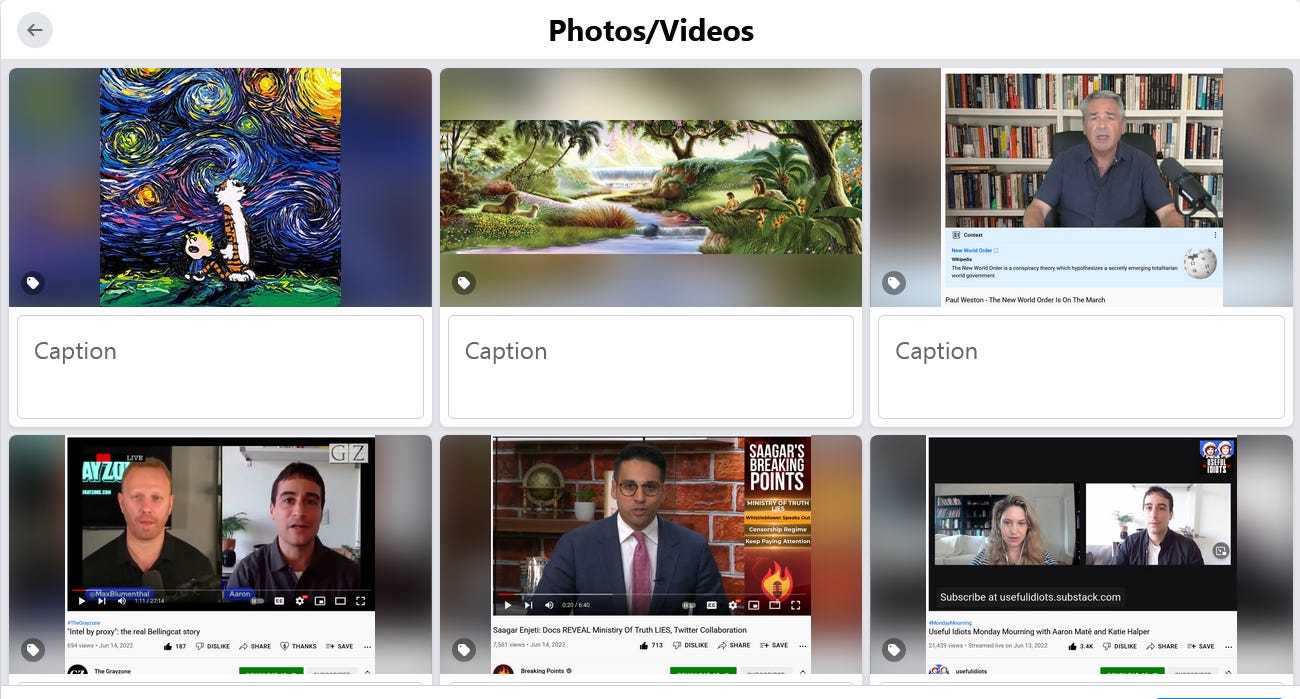Image resolution: width=1300 pixels, height=699 pixels.
Task: Go back using the arrow button
Action: pyautogui.click(x=35, y=30)
